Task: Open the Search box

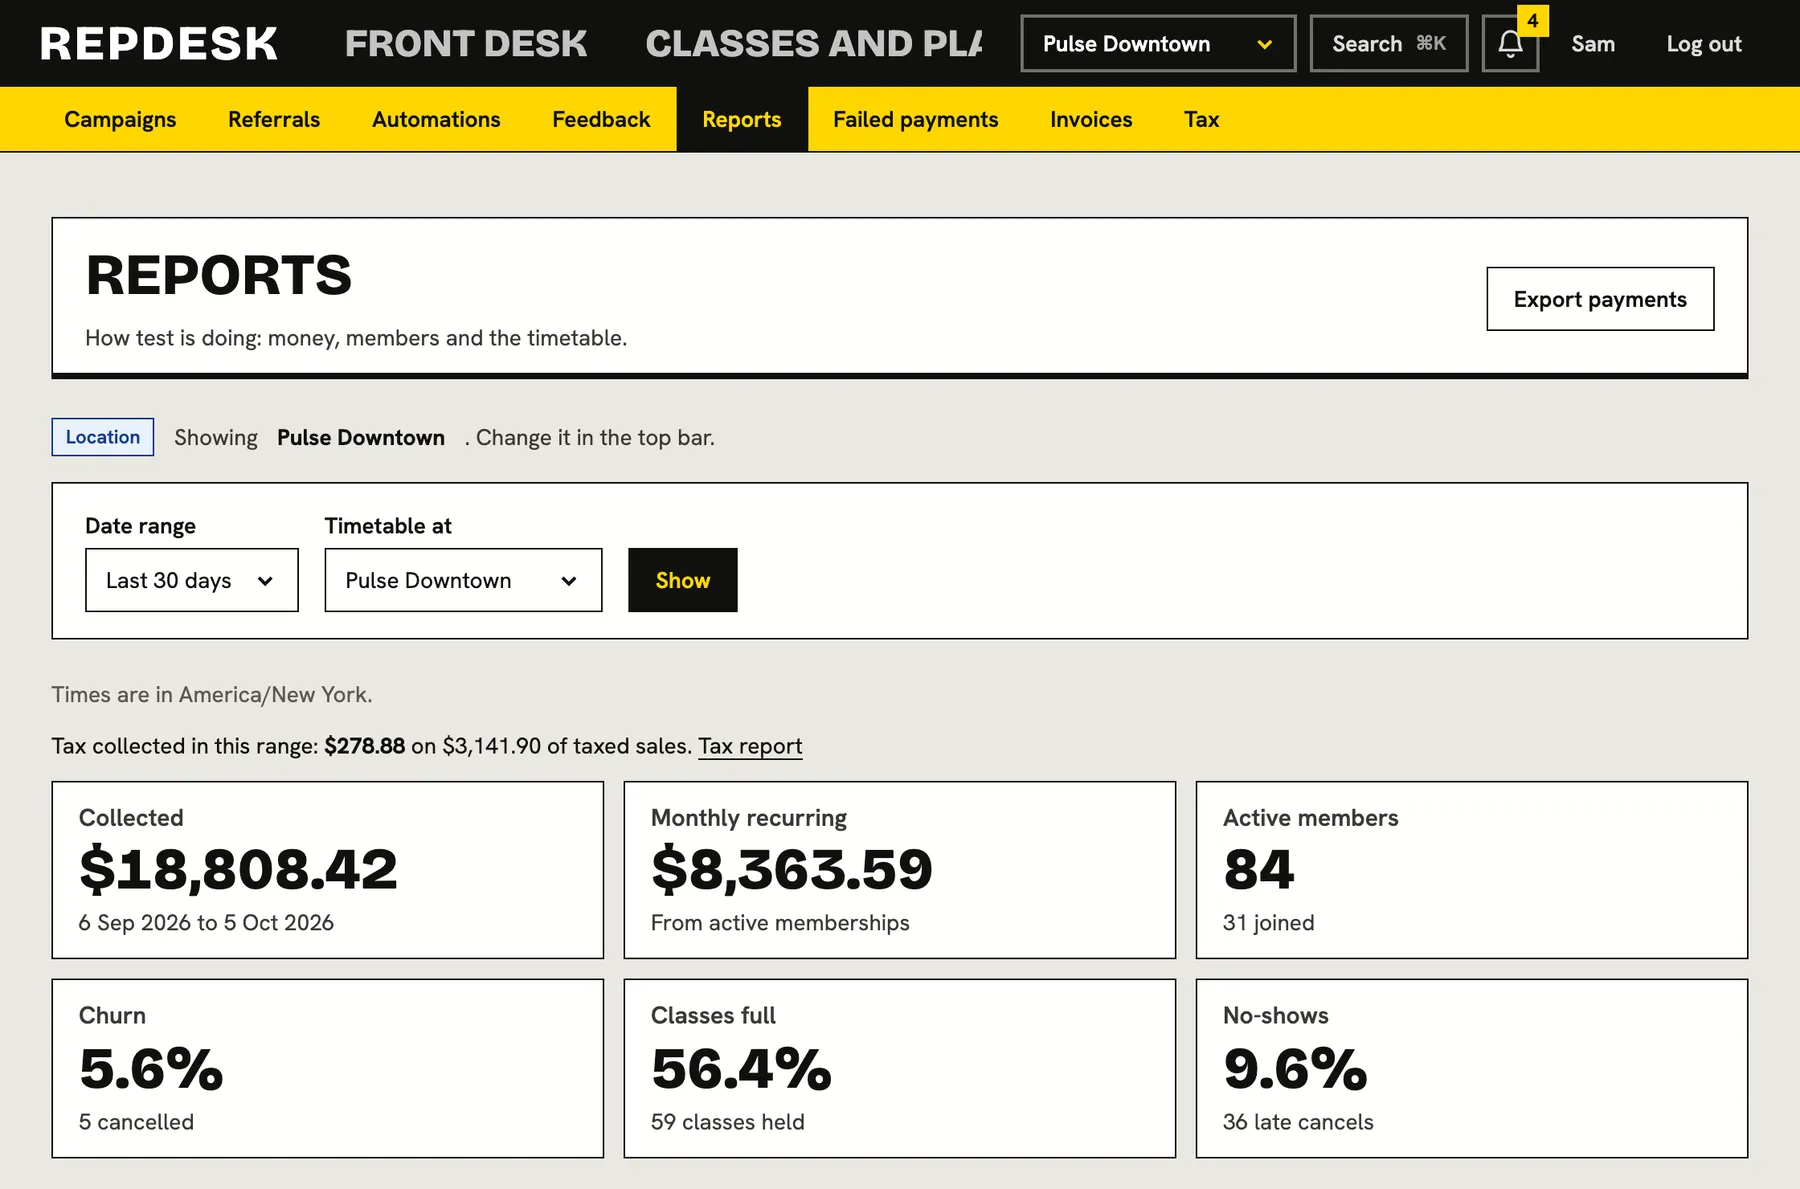Action: point(1389,44)
